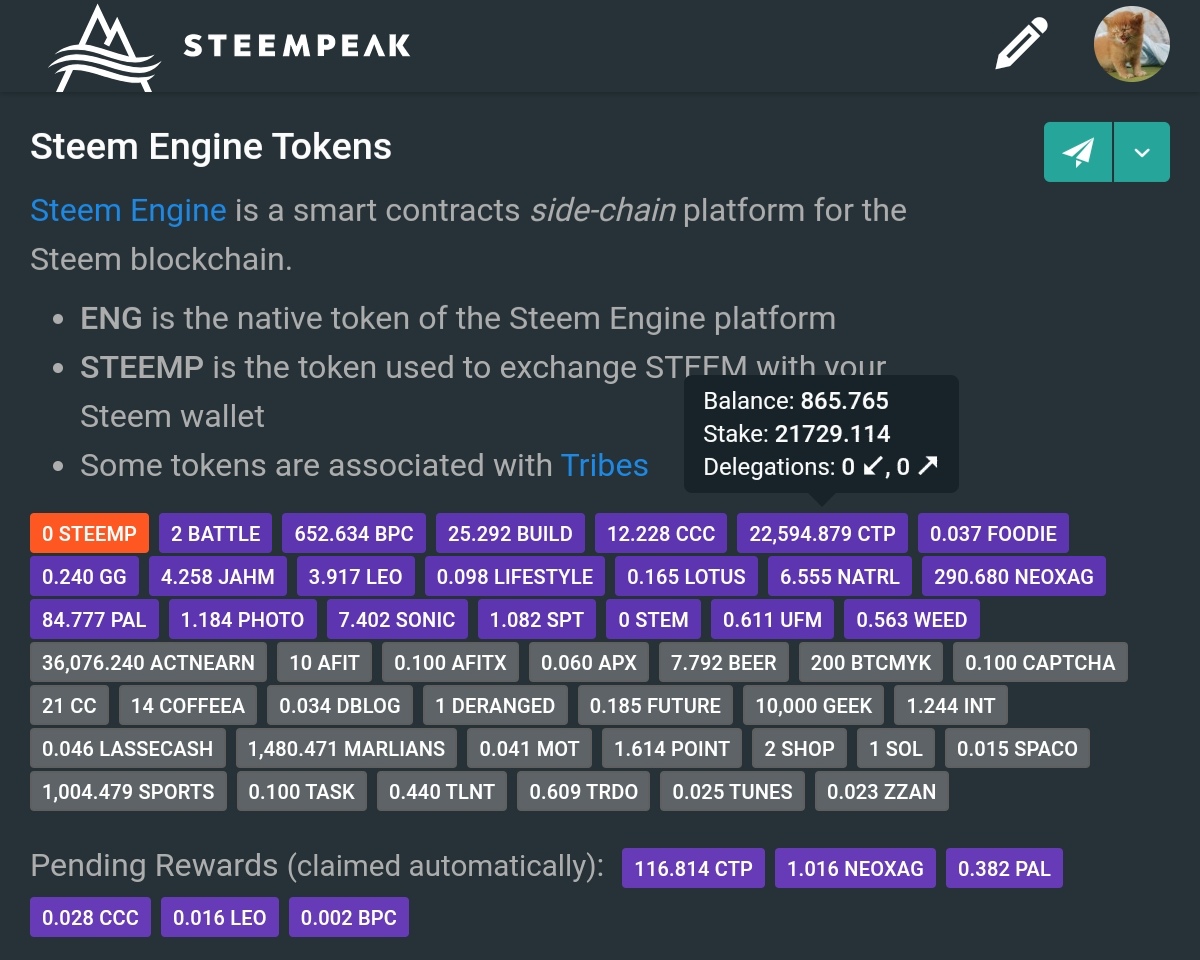Expand the dropdown arrow beside send button
This screenshot has width=1200, height=960.
[x=1142, y=152]
